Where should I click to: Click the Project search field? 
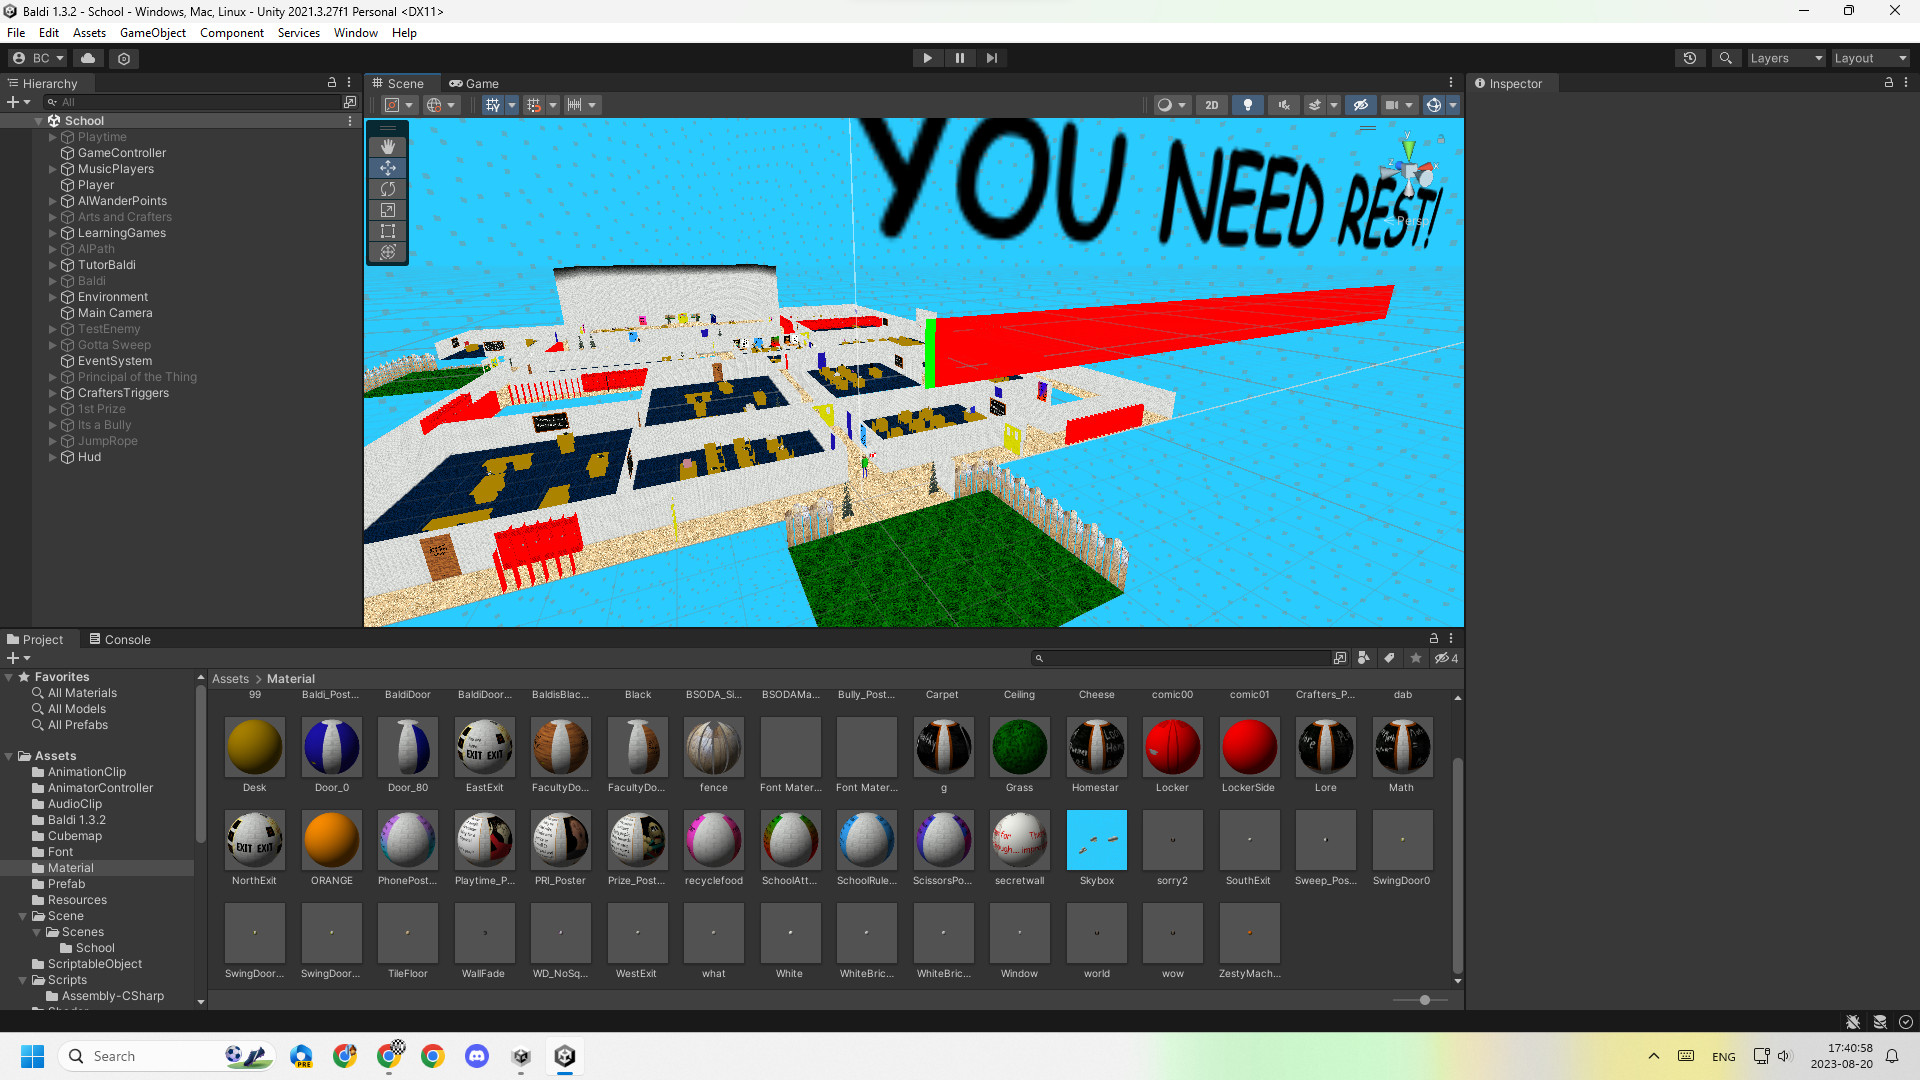coord(1183,658)
